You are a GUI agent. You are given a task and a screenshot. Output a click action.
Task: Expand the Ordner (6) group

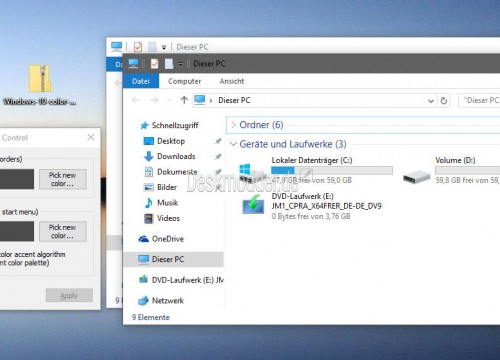(233, 125)
